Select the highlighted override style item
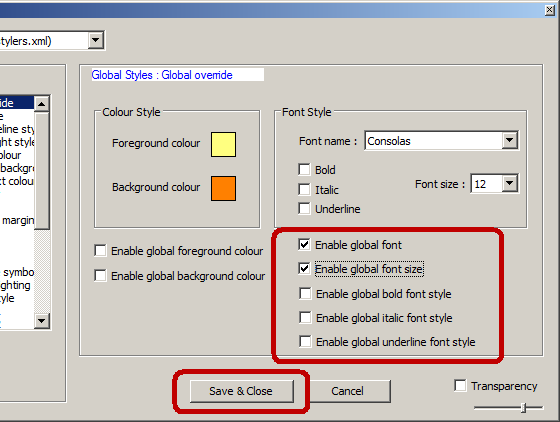560x422 pixels. click(x=17, y=103)
